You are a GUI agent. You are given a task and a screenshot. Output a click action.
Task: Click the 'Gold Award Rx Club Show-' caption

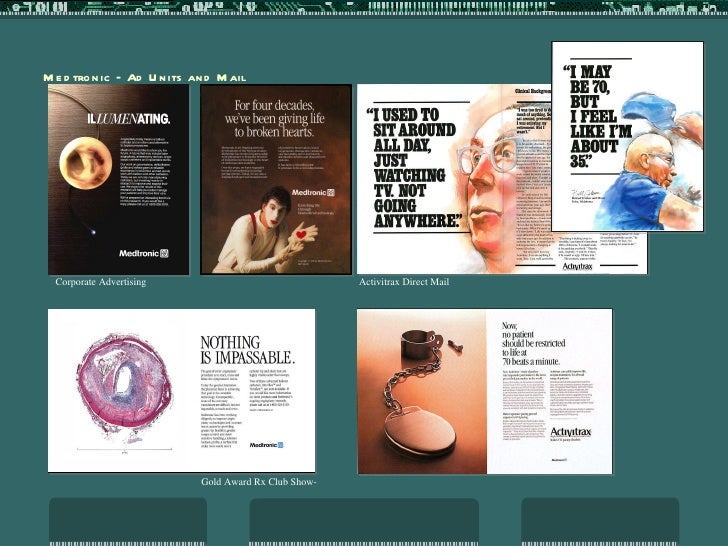coord(259,482)
